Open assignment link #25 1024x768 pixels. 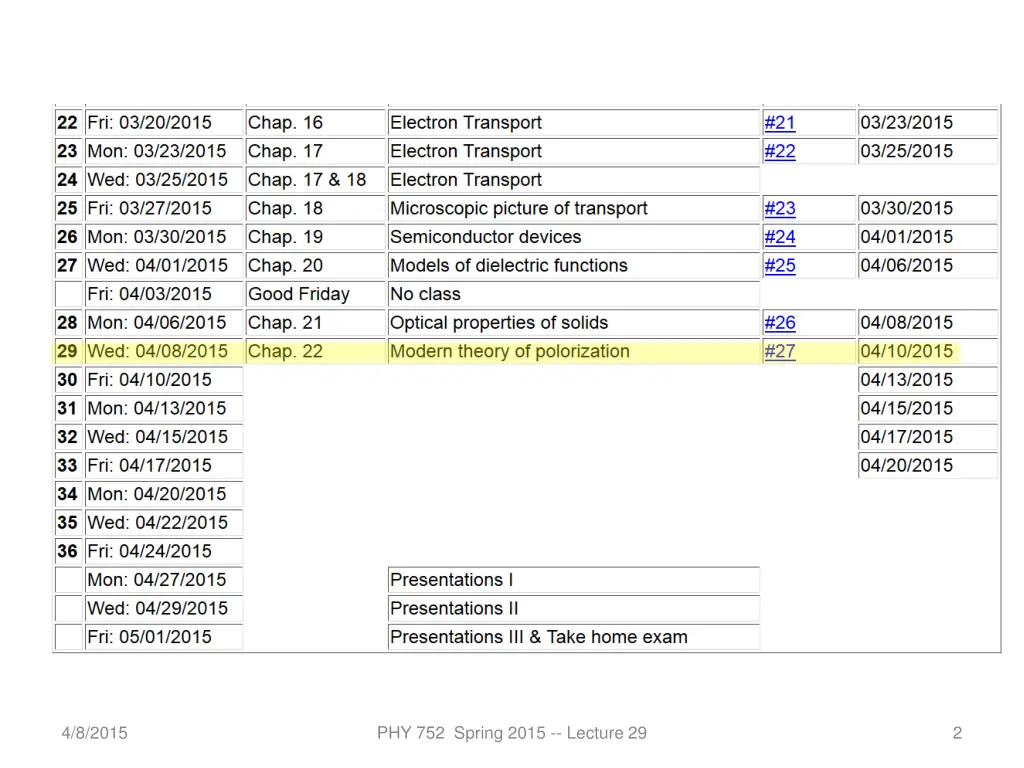[780, 266]
